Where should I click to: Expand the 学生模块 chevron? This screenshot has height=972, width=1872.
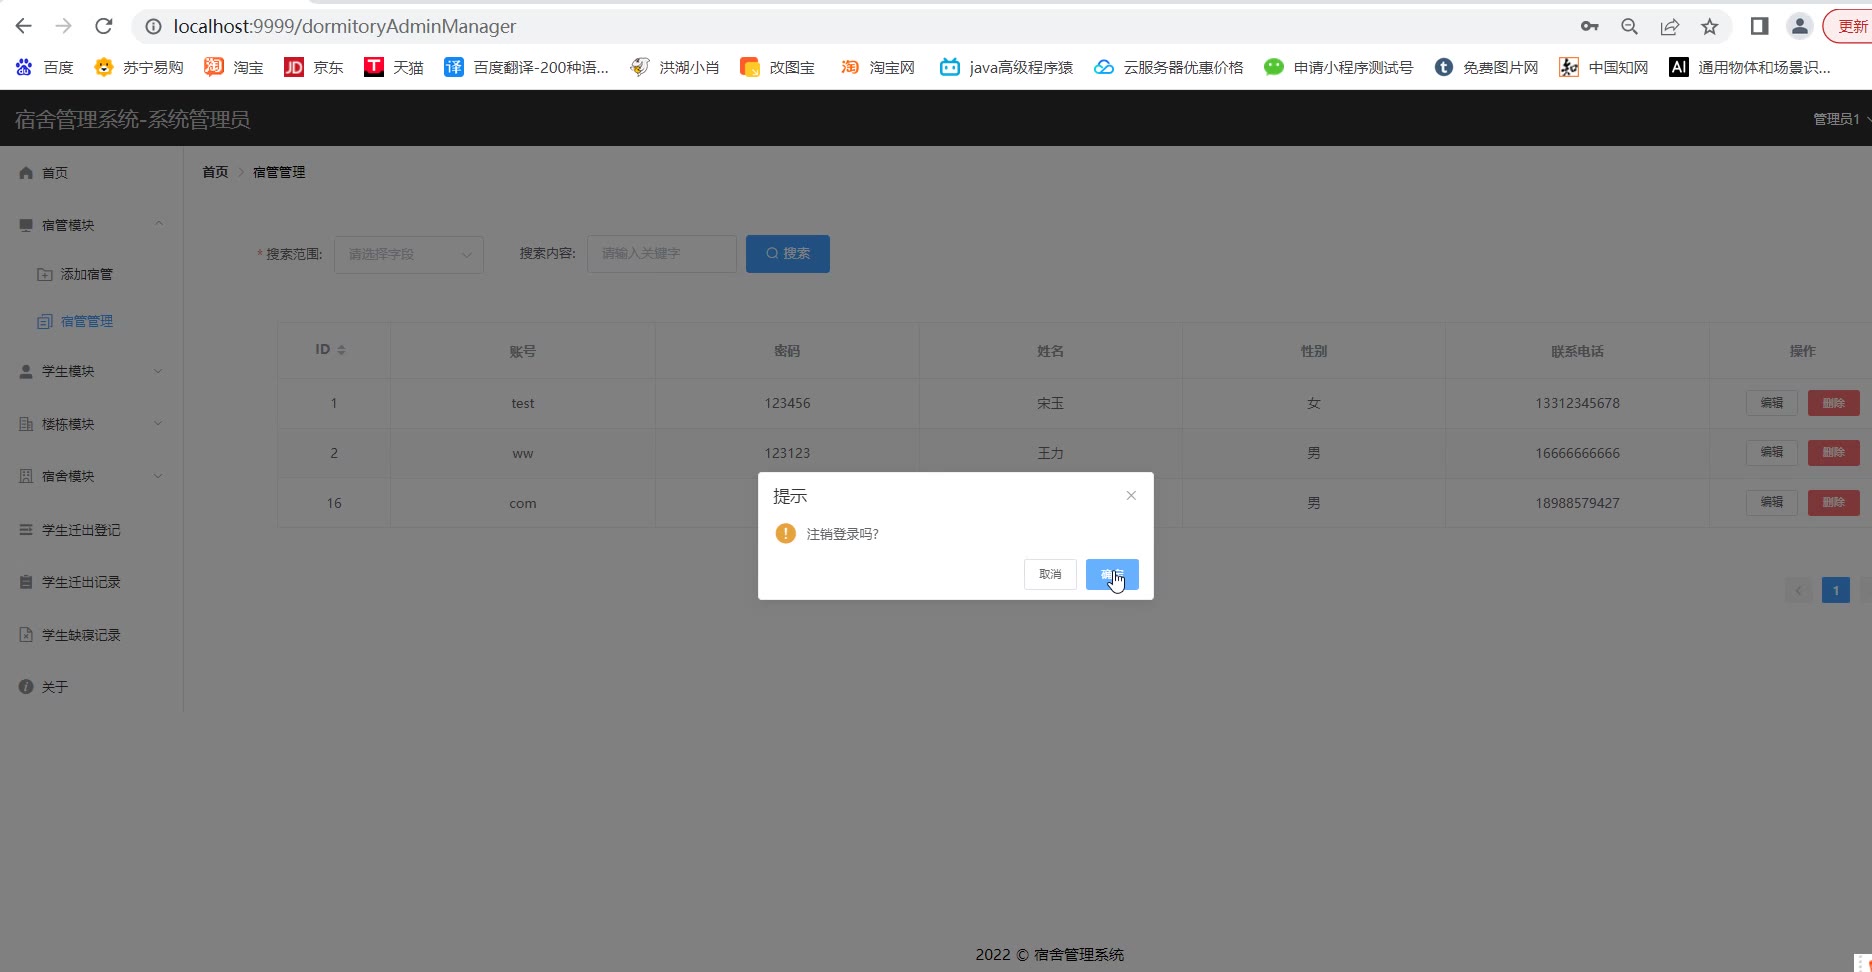click(x=158, y=371)
